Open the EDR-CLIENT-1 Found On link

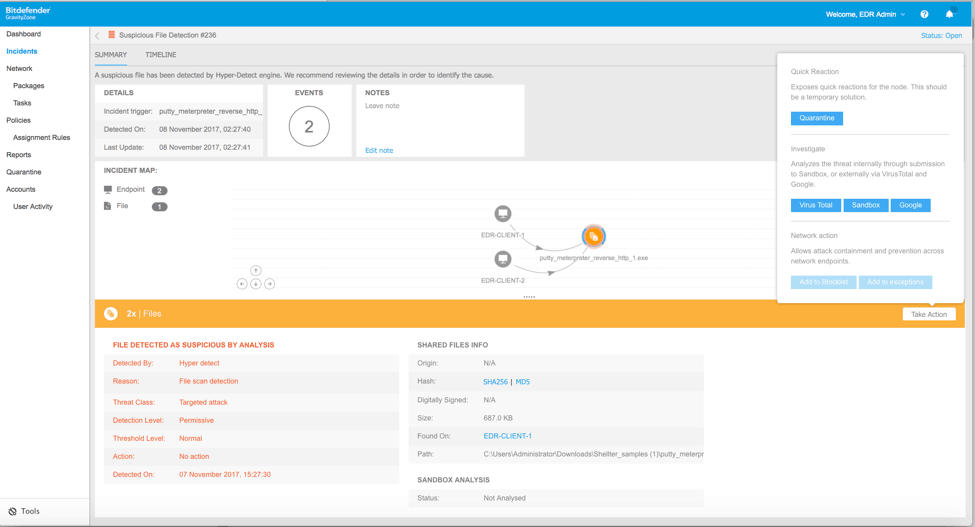507,436
